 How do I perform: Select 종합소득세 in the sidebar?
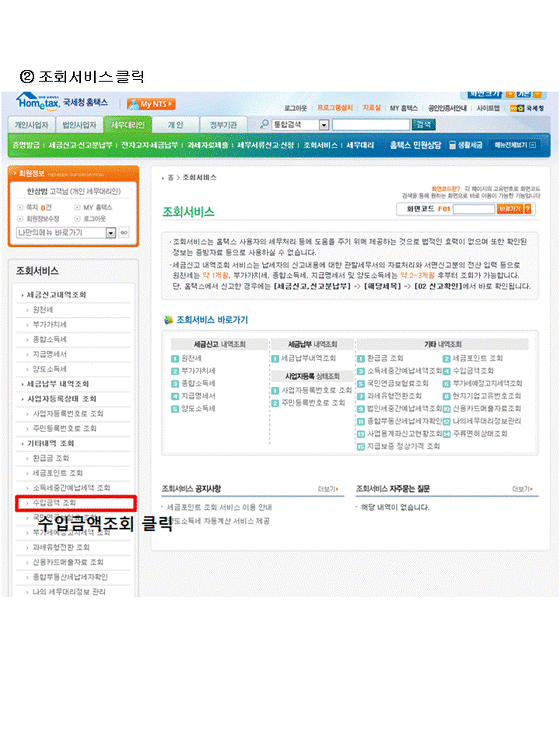(49, 339)
